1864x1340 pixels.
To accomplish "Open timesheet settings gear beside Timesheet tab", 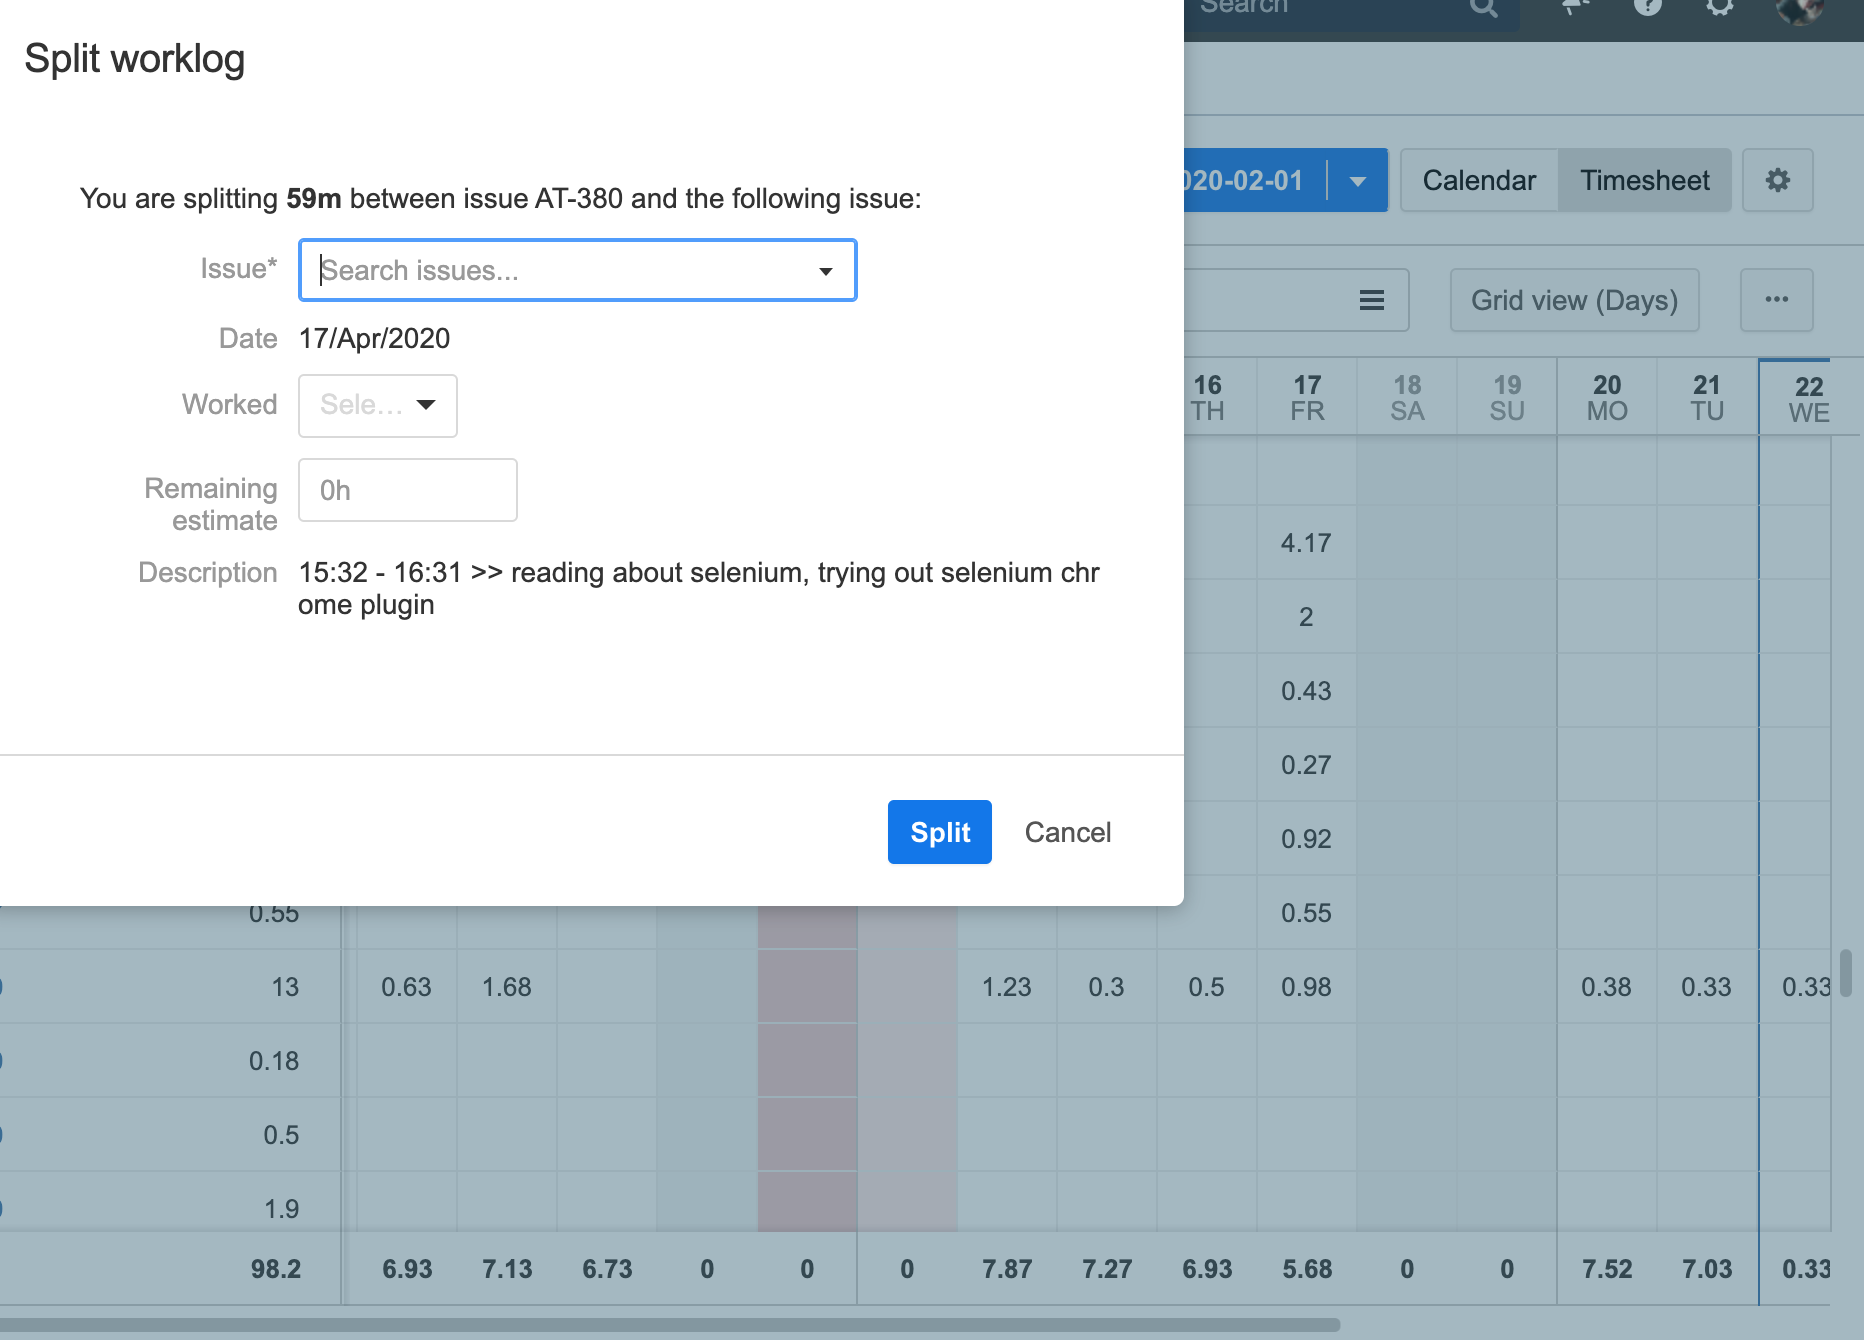I will [1777, 180].
